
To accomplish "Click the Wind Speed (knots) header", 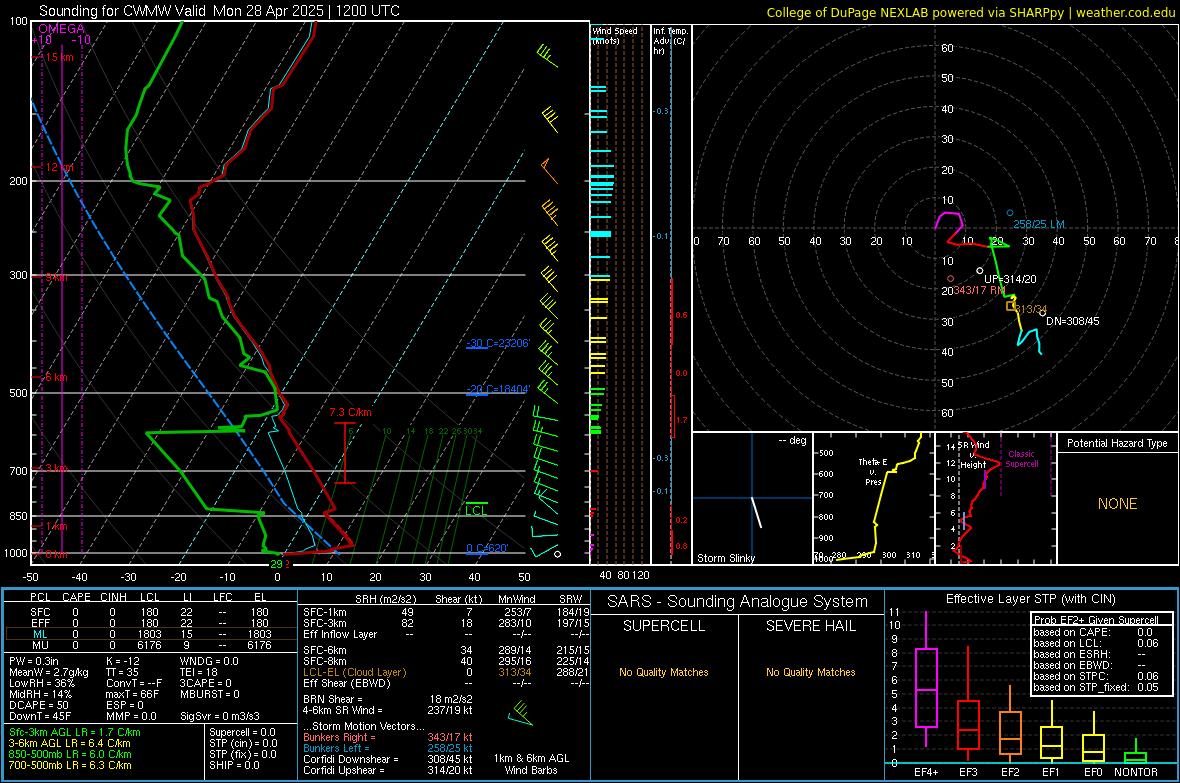I will 615,35.
